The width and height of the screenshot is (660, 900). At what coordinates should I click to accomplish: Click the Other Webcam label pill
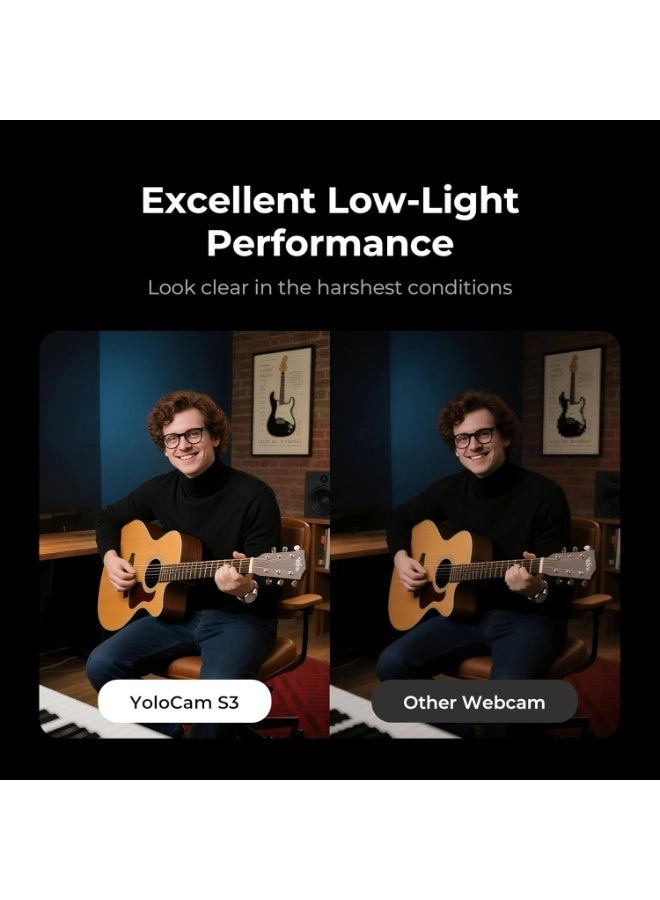(474, 701)
